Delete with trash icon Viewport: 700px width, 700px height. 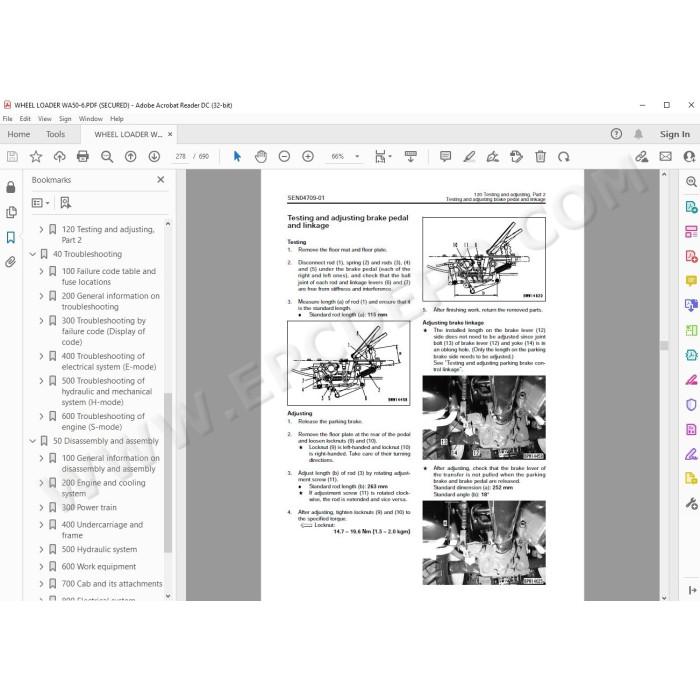(x=540, y=157)
